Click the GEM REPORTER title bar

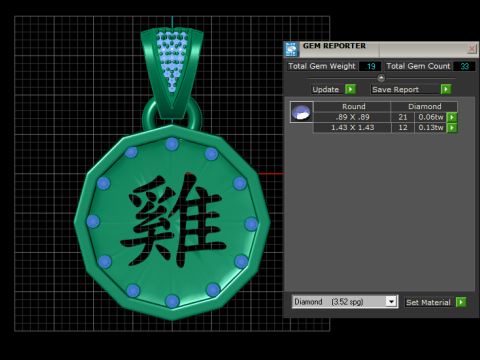[382, 49]
